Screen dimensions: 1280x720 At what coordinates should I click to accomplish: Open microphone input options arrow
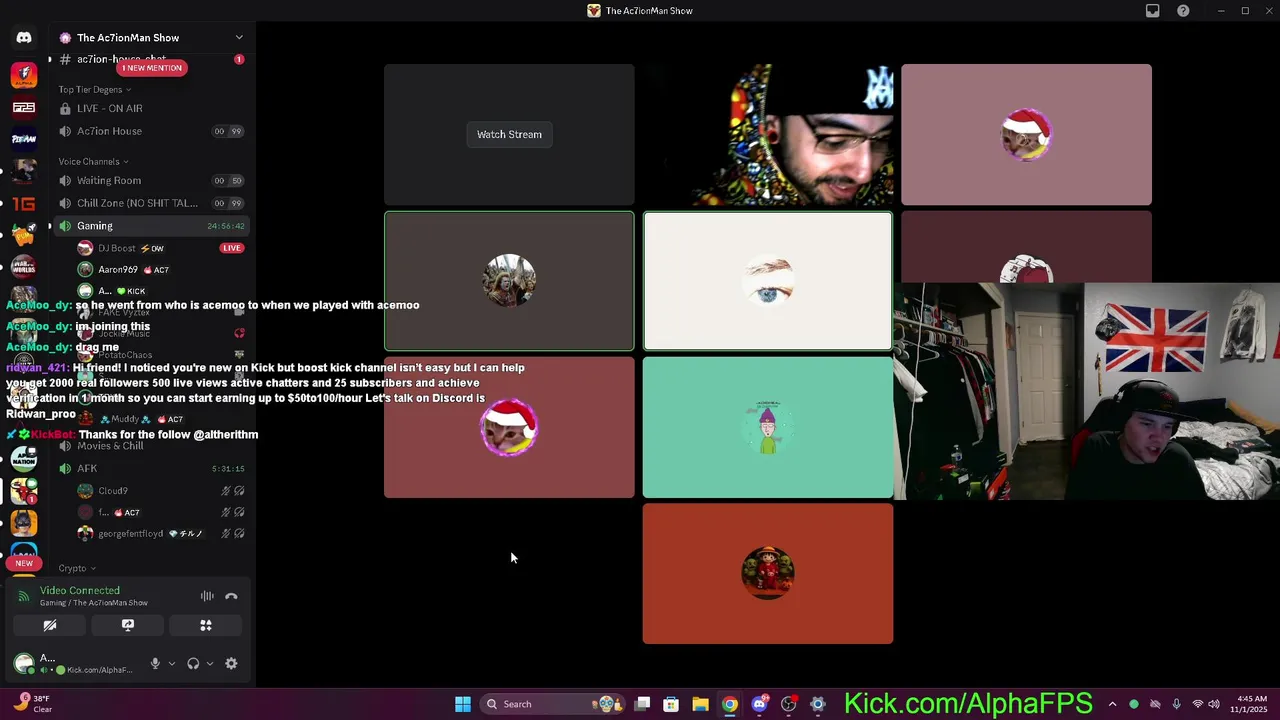tap(171, 663)
